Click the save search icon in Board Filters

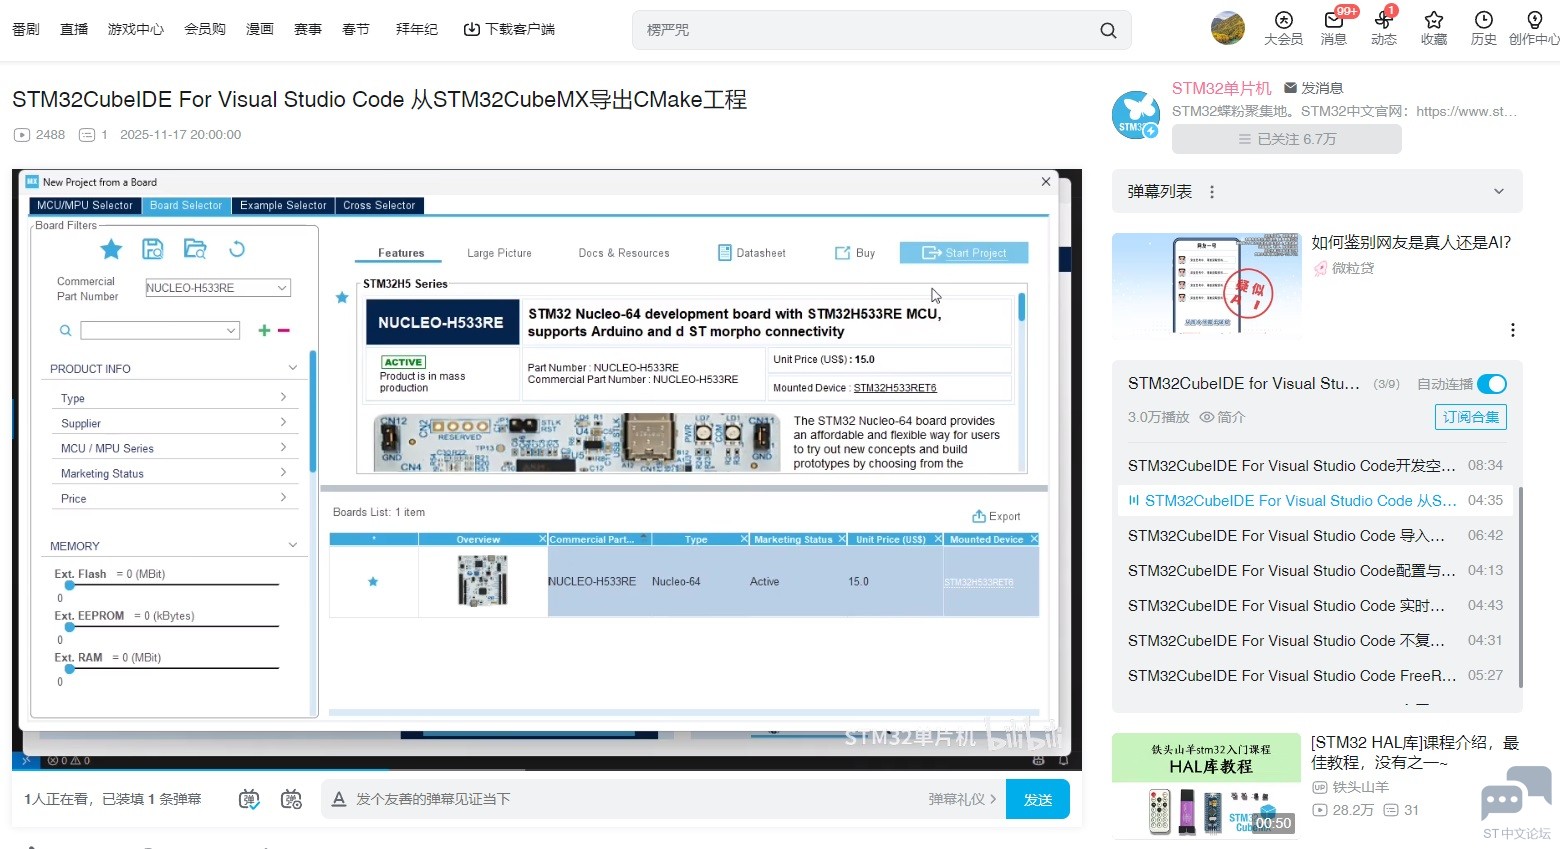pyautogui.click(x=152, y=249)
